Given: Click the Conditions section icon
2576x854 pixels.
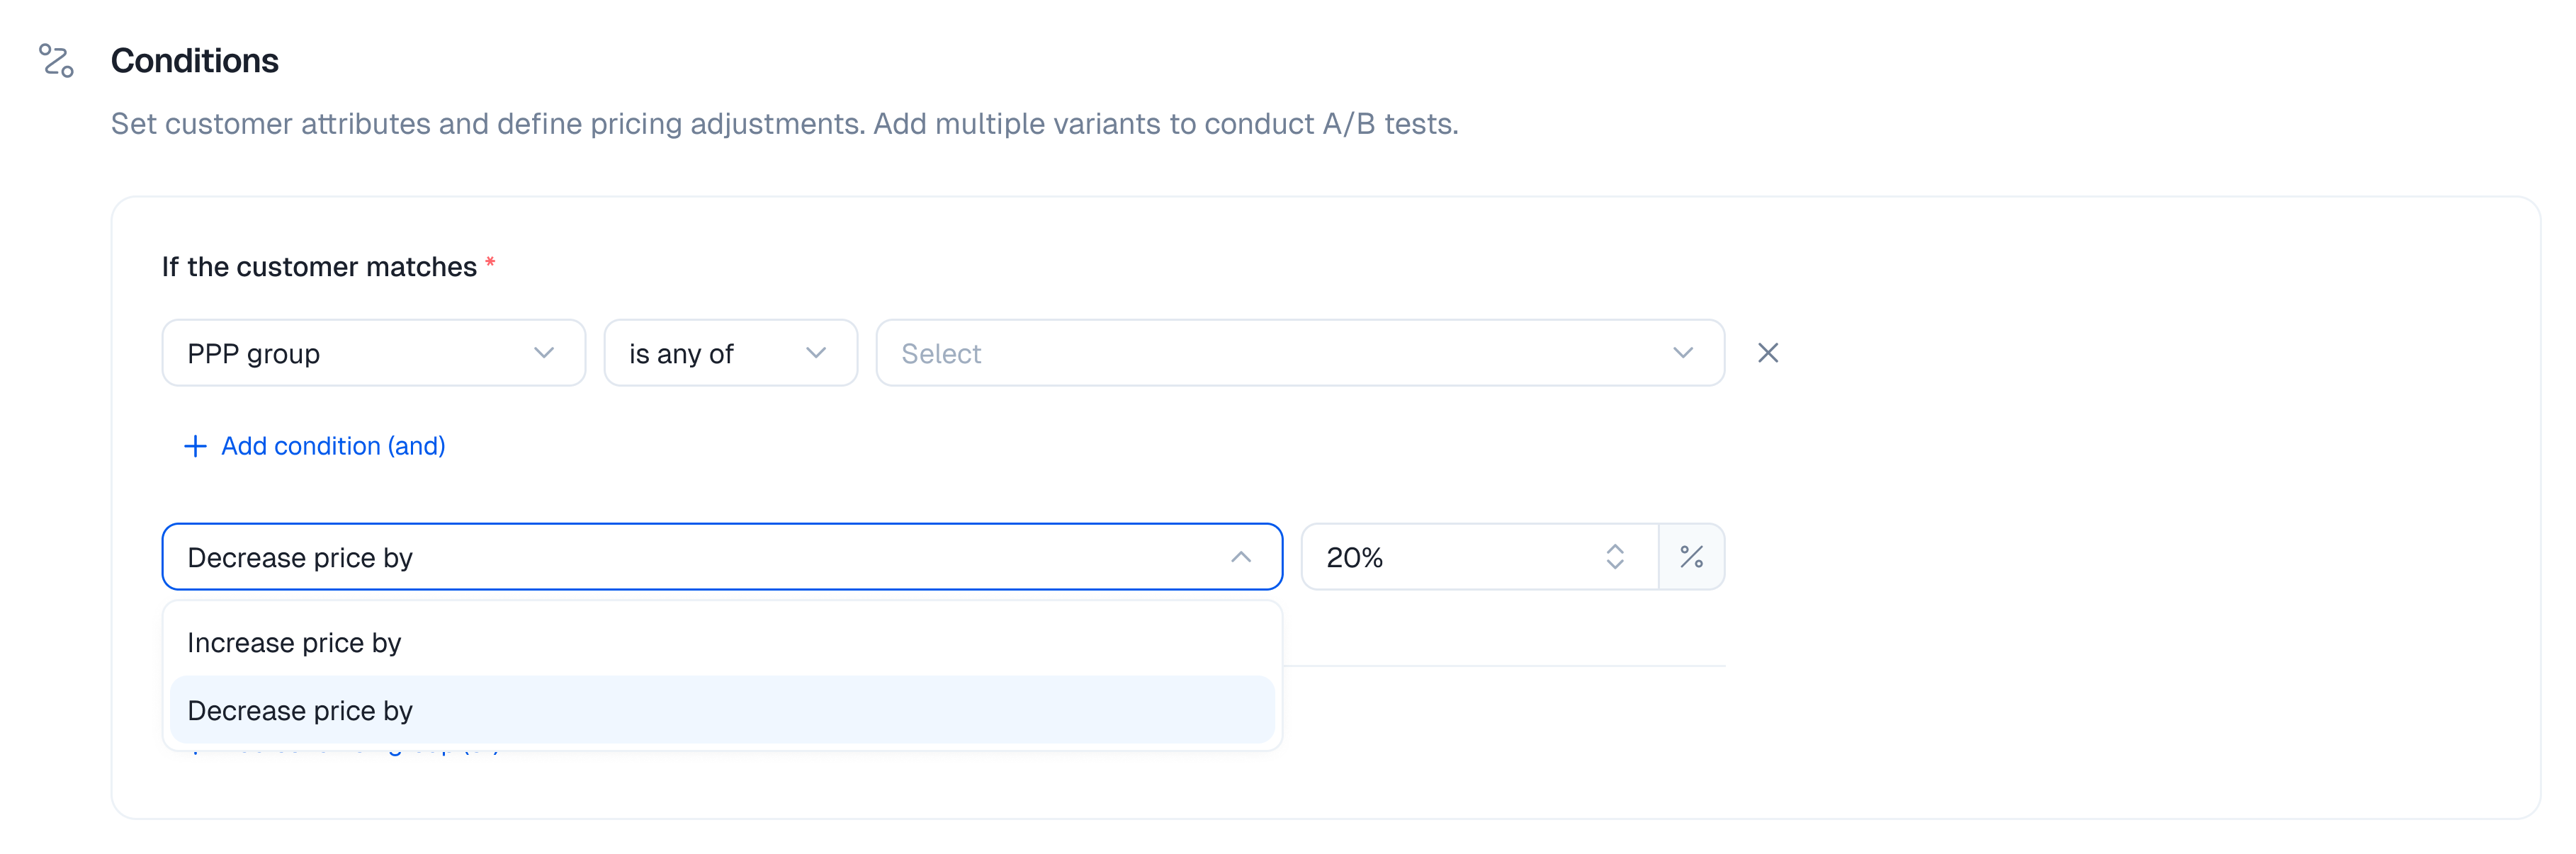Looking at the screenshot, I should click(56, 60).
